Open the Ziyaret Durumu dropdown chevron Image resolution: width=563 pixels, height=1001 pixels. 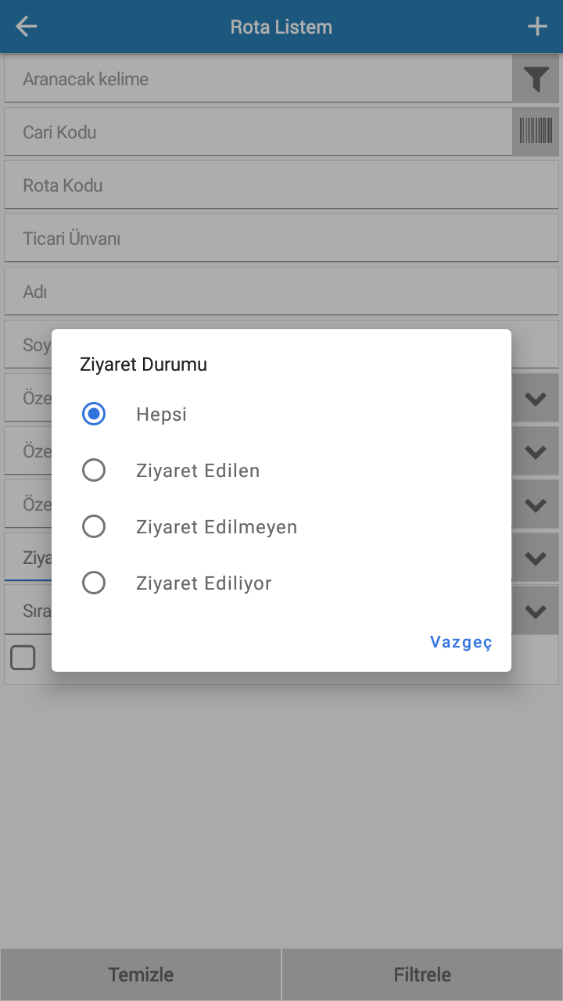click(x=536, y=558)
